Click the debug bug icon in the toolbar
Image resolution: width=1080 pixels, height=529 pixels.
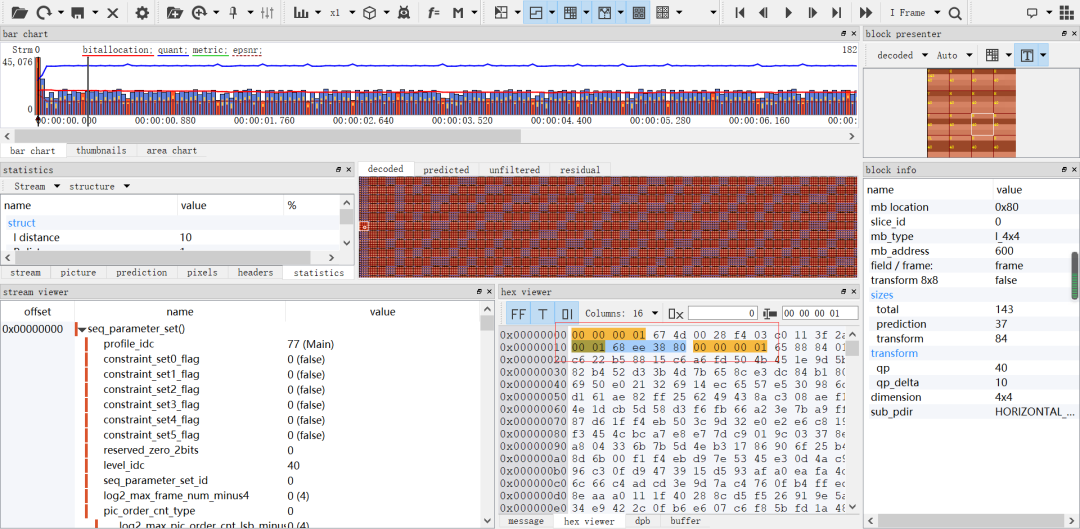[402, 13]
